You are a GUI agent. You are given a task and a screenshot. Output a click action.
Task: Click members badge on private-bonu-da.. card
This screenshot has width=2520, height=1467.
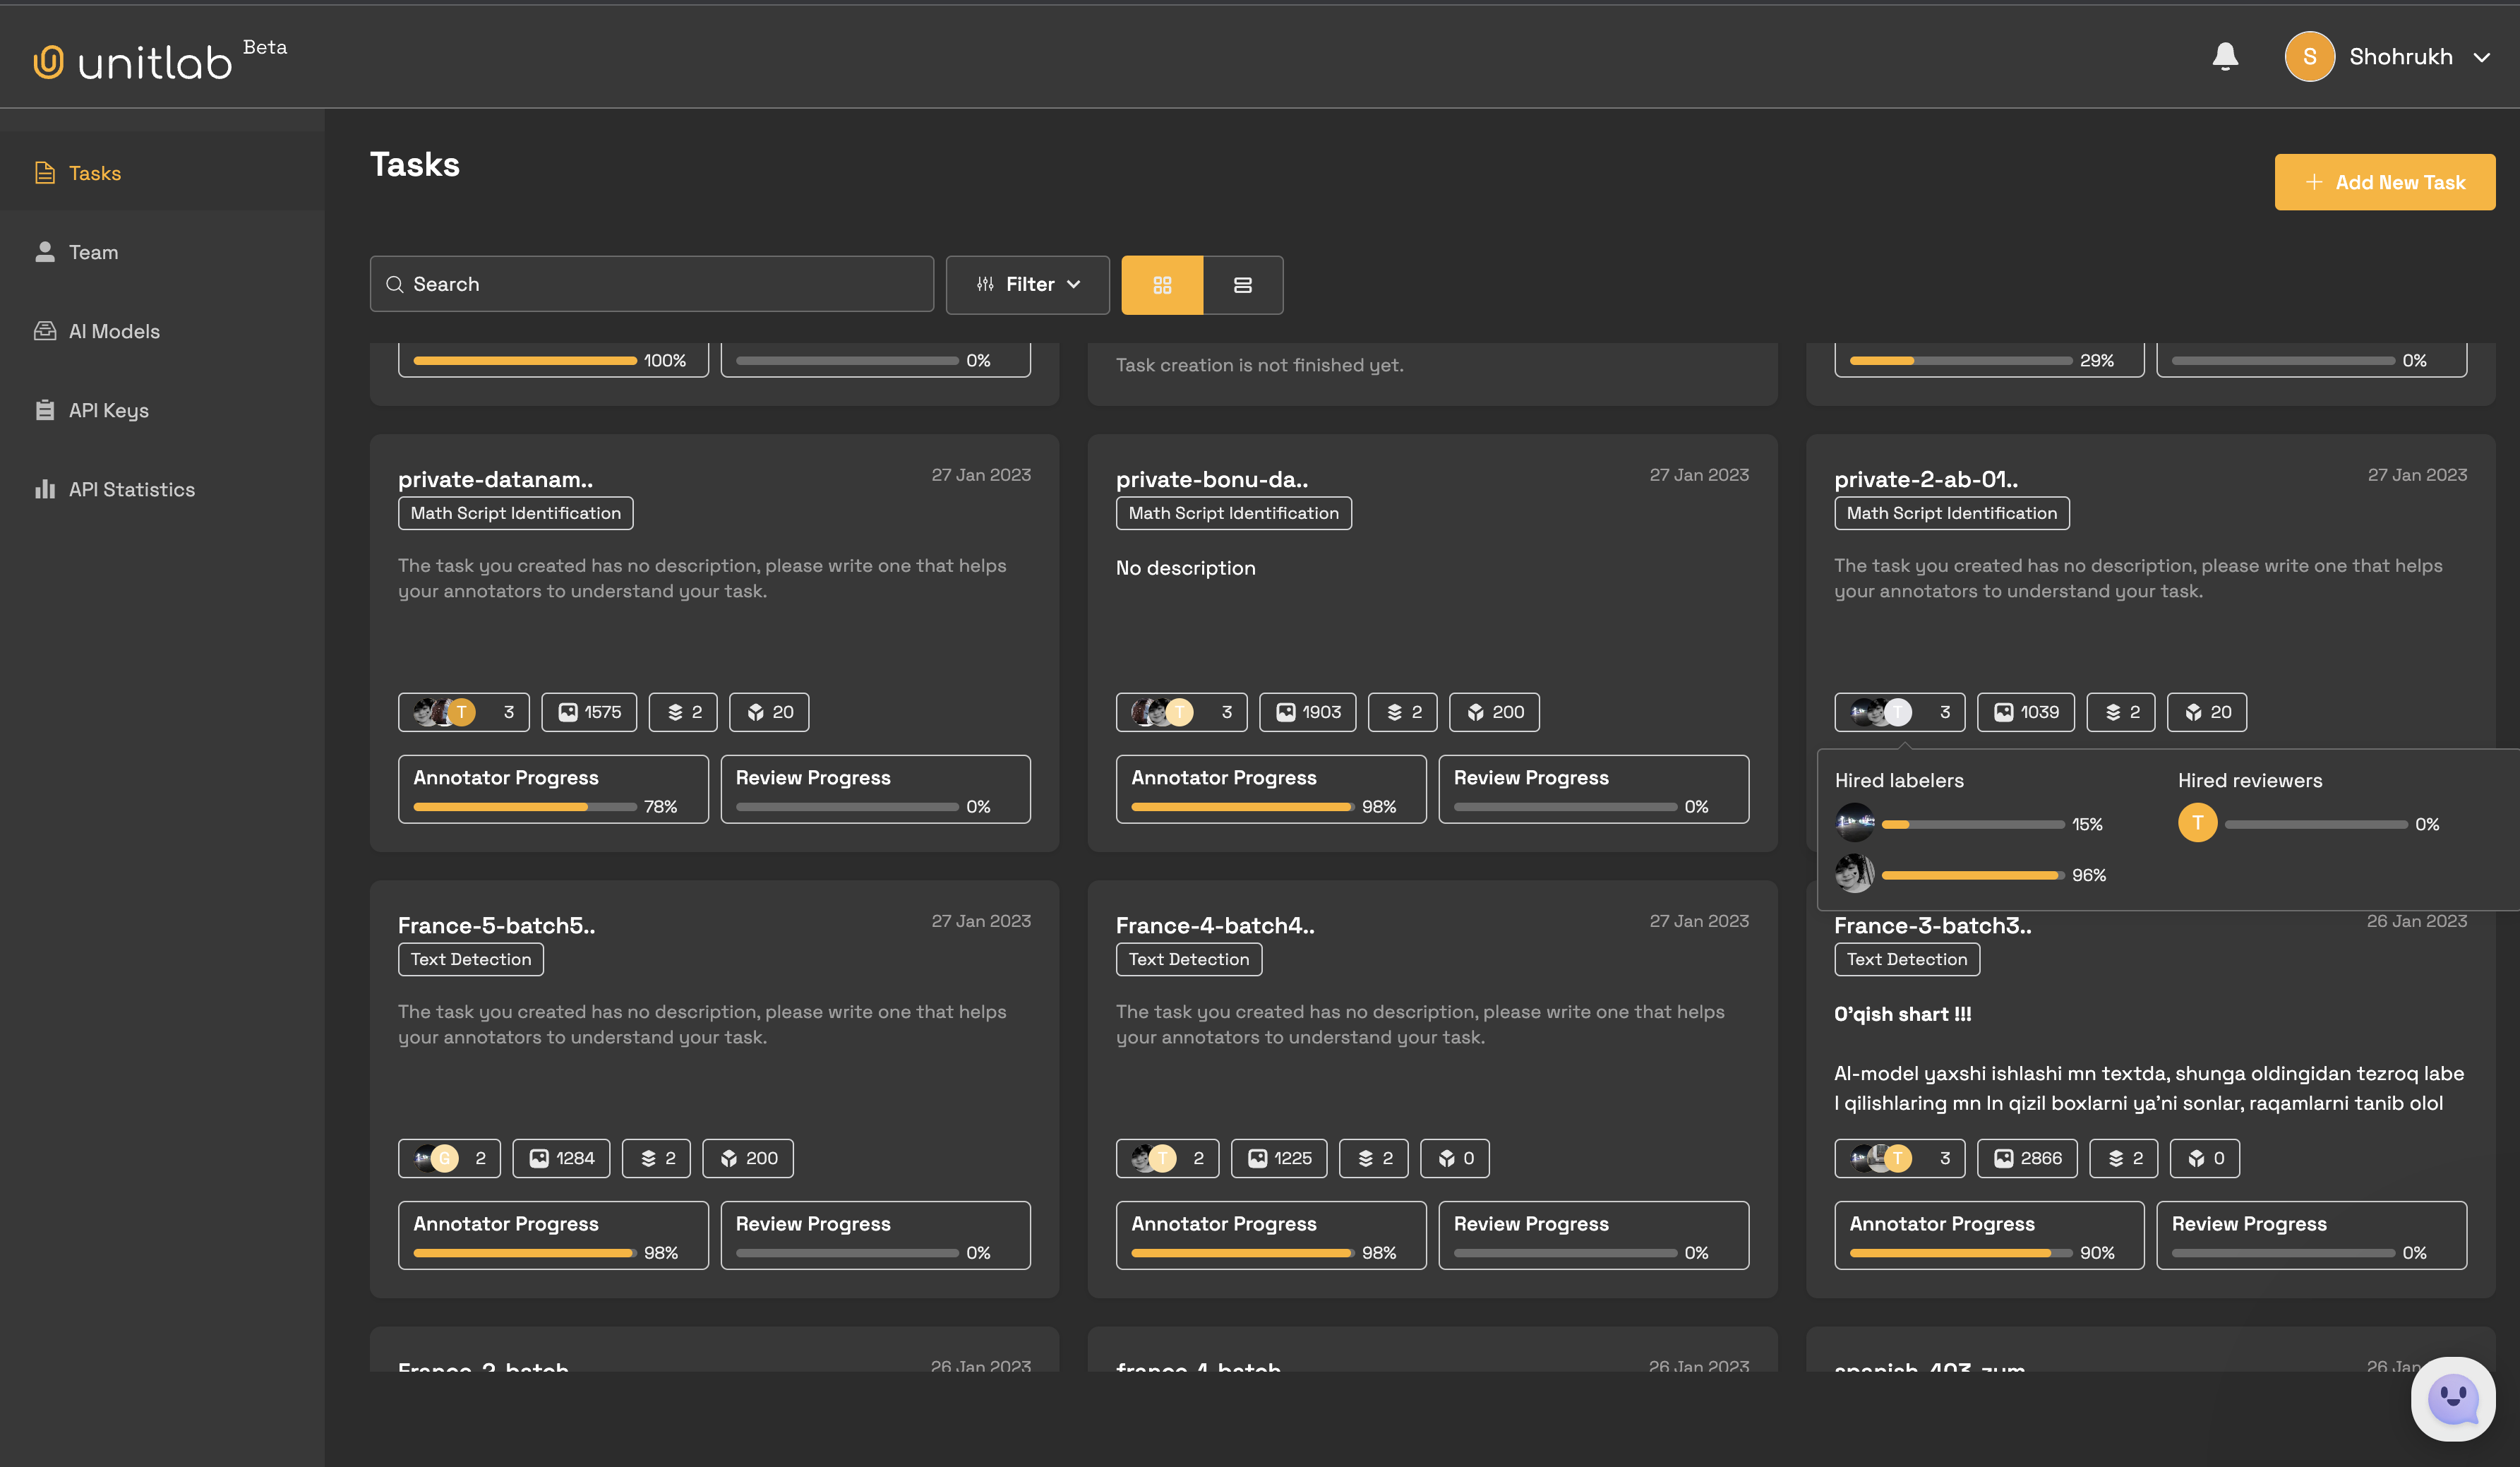1182,712
